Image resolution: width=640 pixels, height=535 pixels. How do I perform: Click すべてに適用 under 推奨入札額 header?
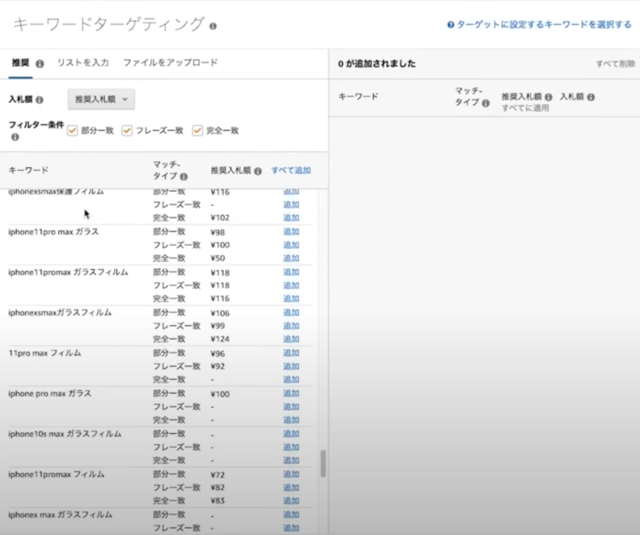(x=526, y=106)
